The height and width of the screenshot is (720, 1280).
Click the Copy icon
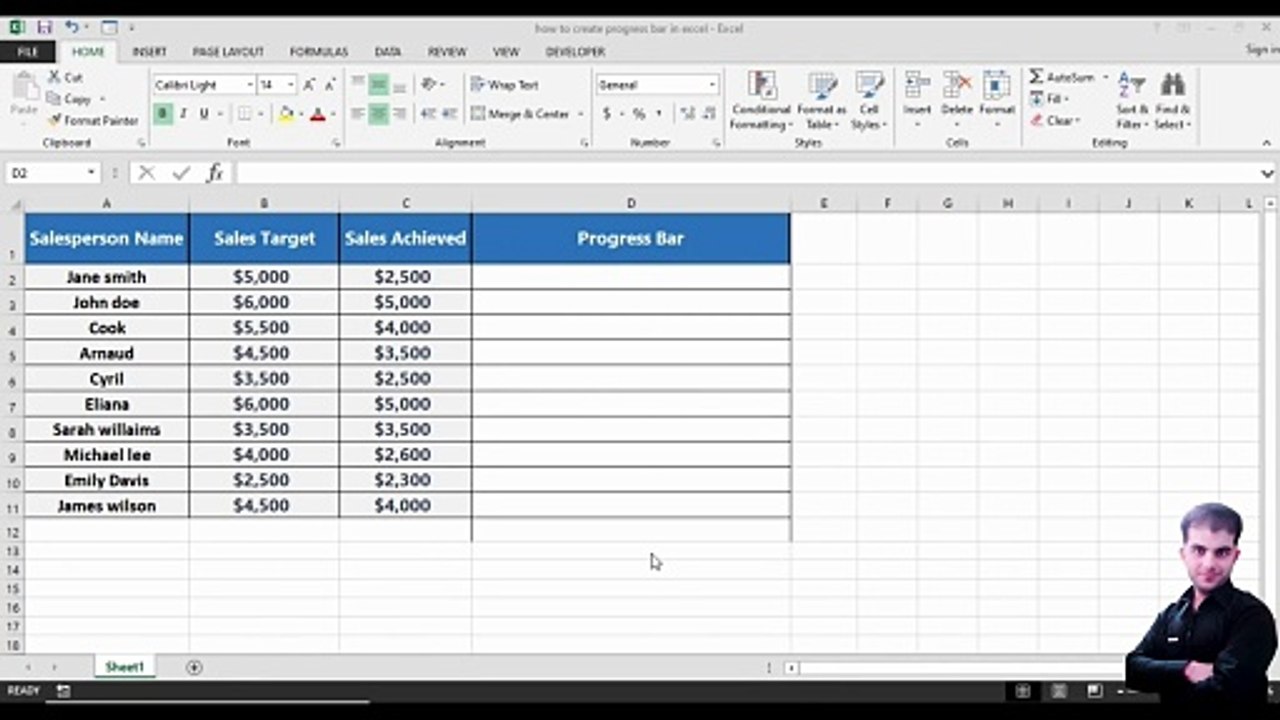(55, 99)
